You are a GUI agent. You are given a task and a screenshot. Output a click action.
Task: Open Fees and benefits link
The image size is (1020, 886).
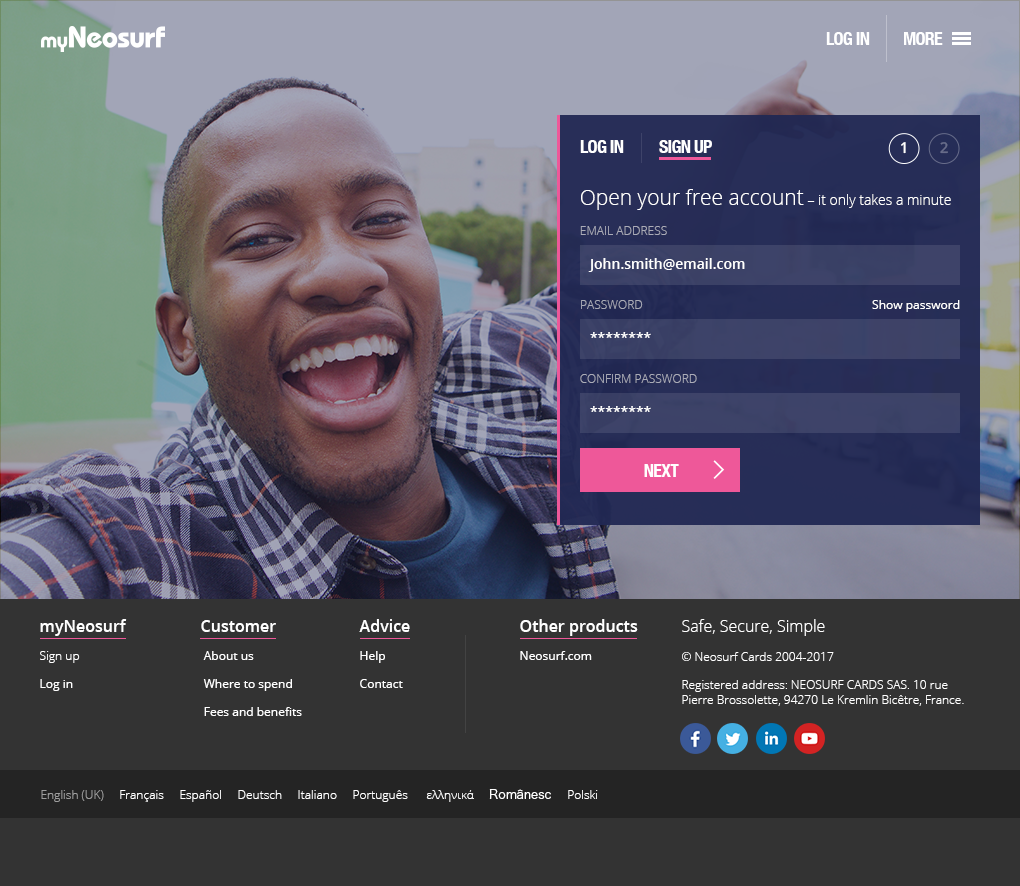click(252, 712)
